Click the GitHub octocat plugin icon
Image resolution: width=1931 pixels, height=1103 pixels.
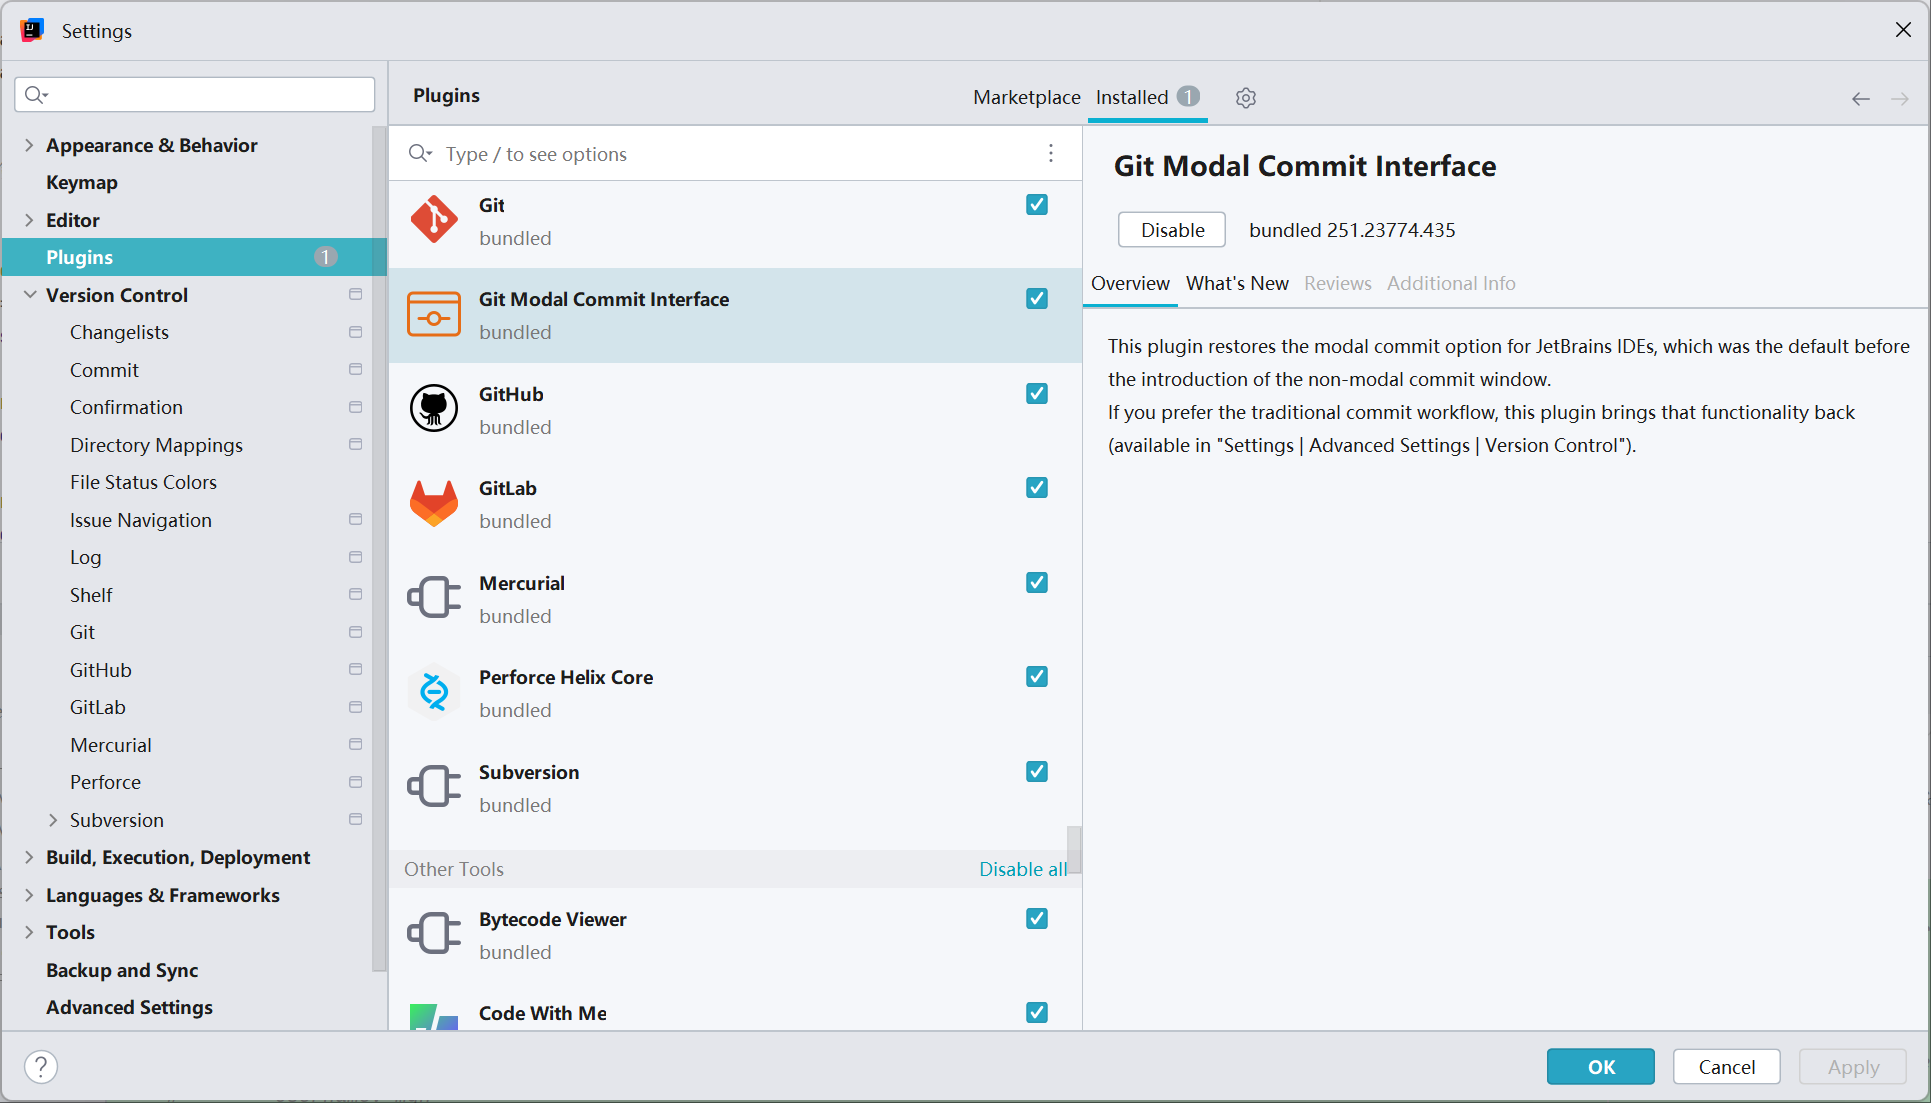point(434,409)
